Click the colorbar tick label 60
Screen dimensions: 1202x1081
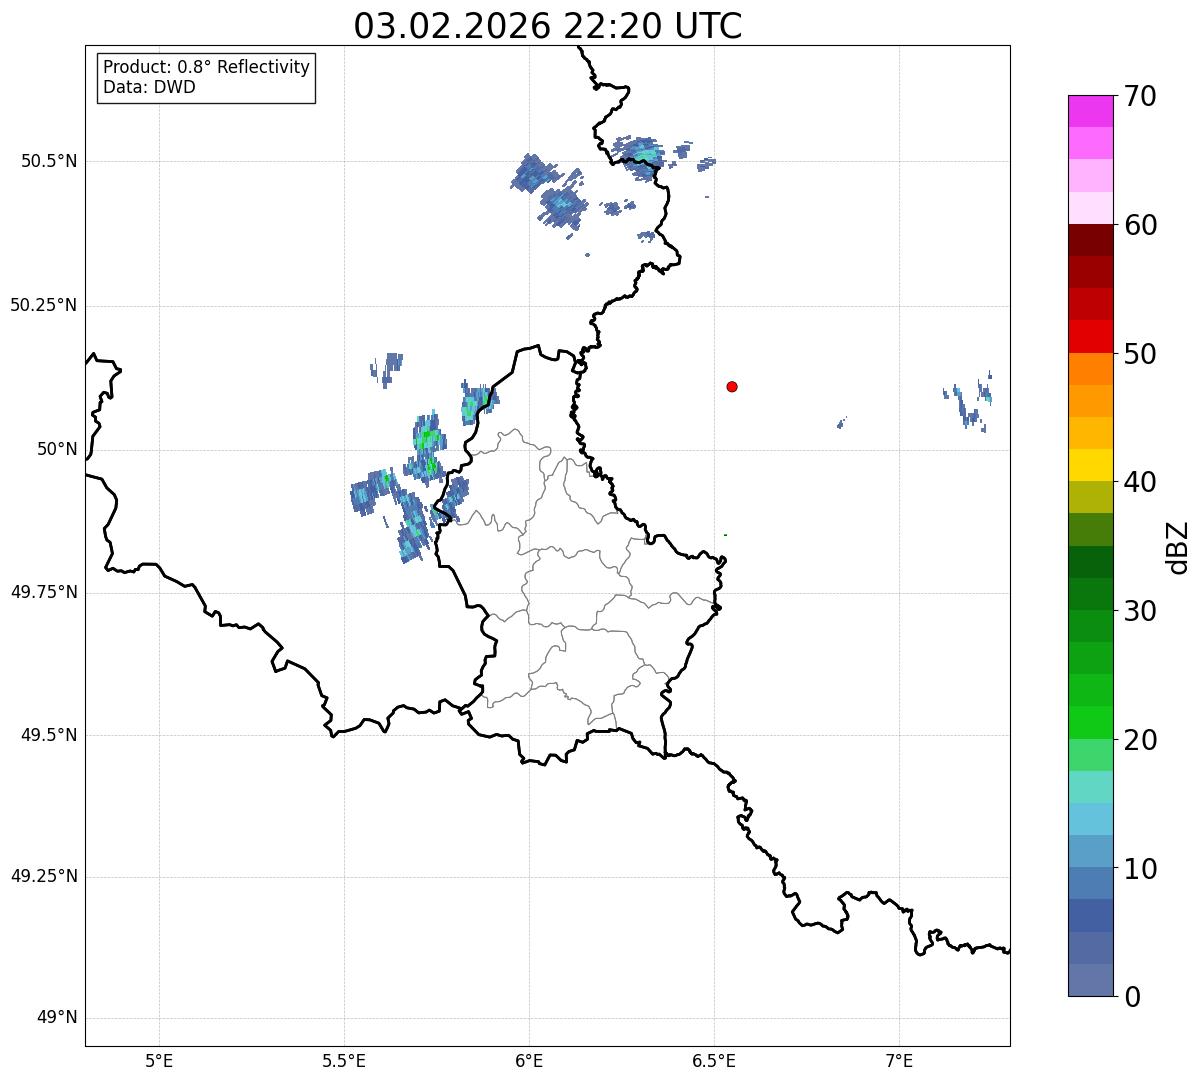(x=1140, y=225)
